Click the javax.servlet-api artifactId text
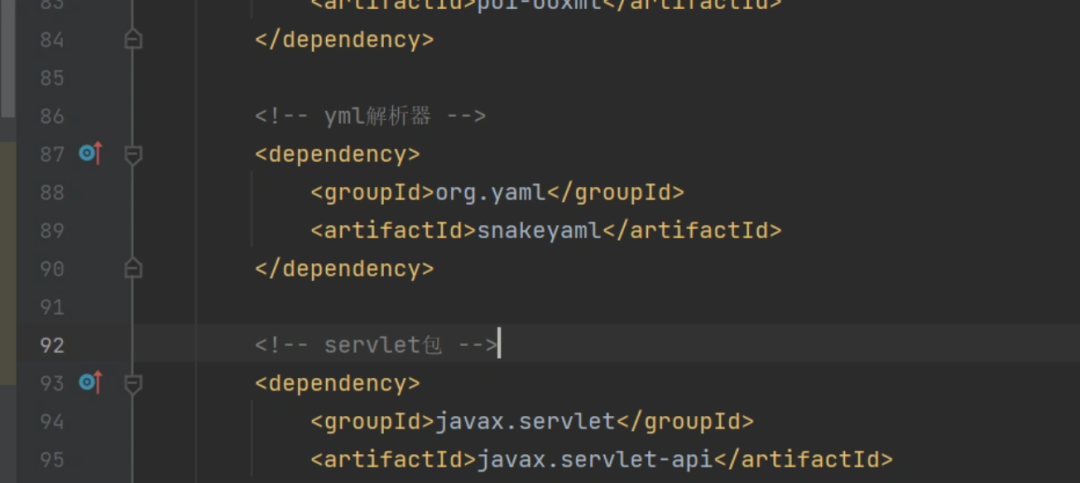 [x=595, y=459]
